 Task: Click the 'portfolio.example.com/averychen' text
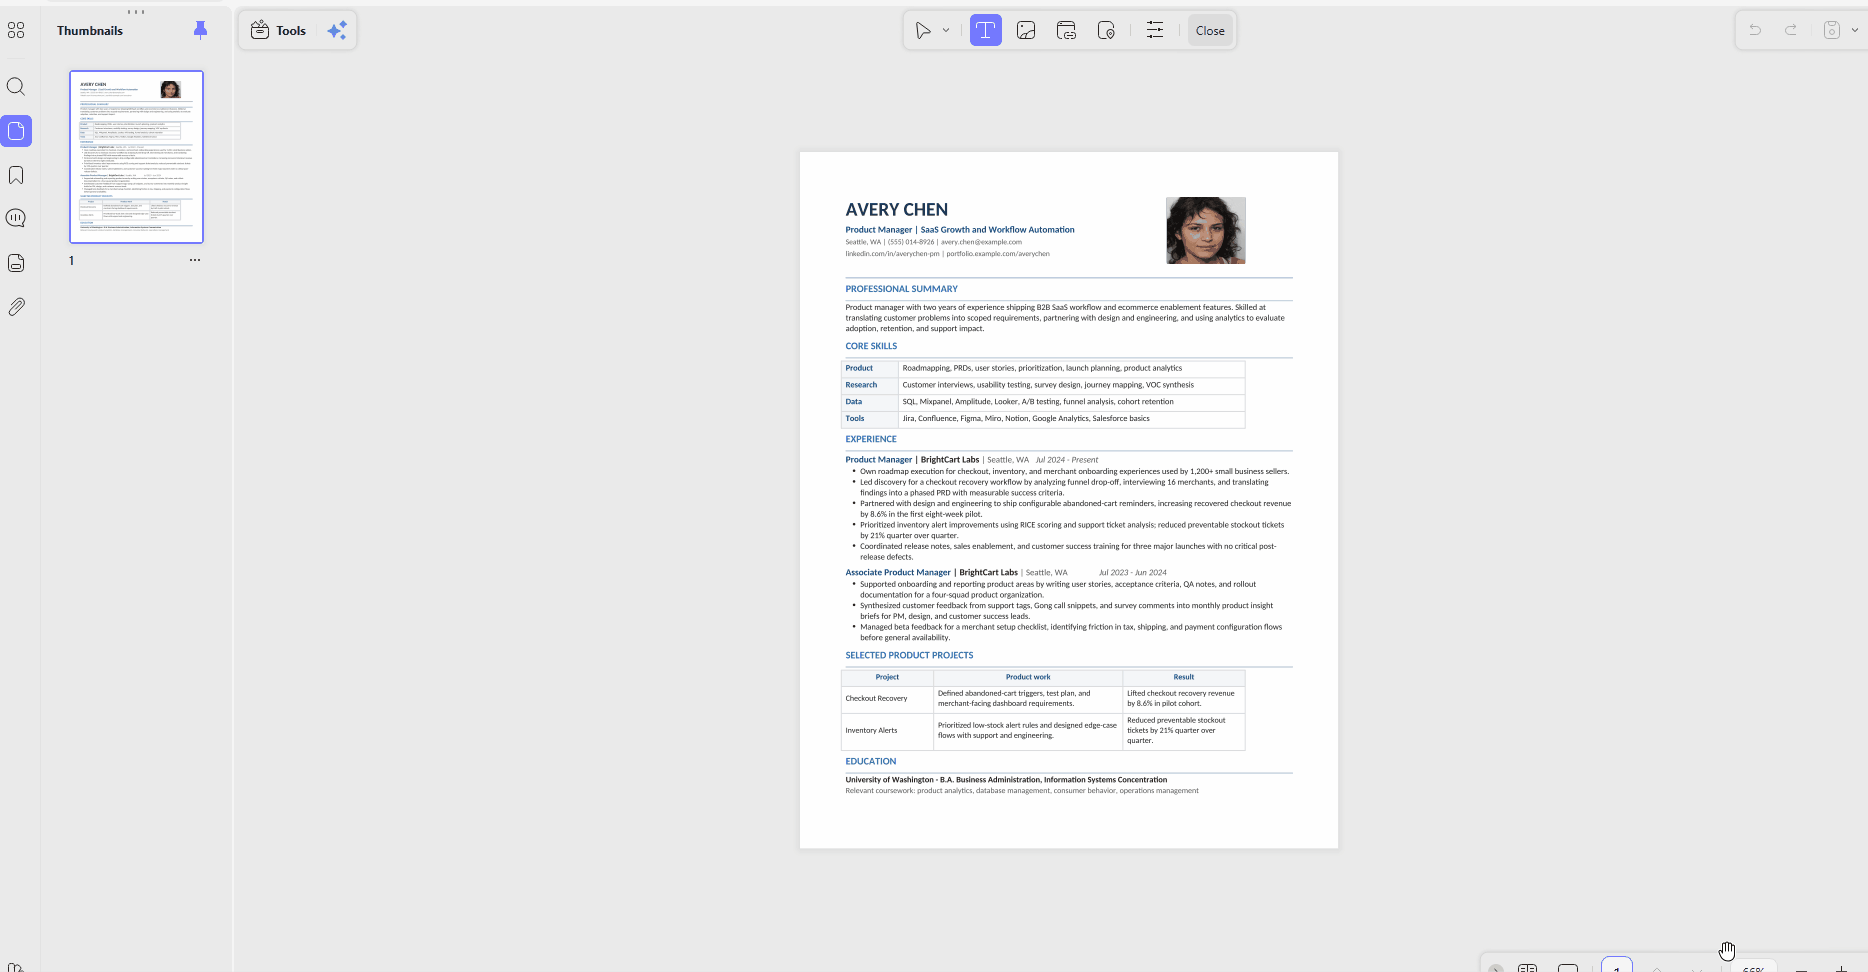point(998,254)
